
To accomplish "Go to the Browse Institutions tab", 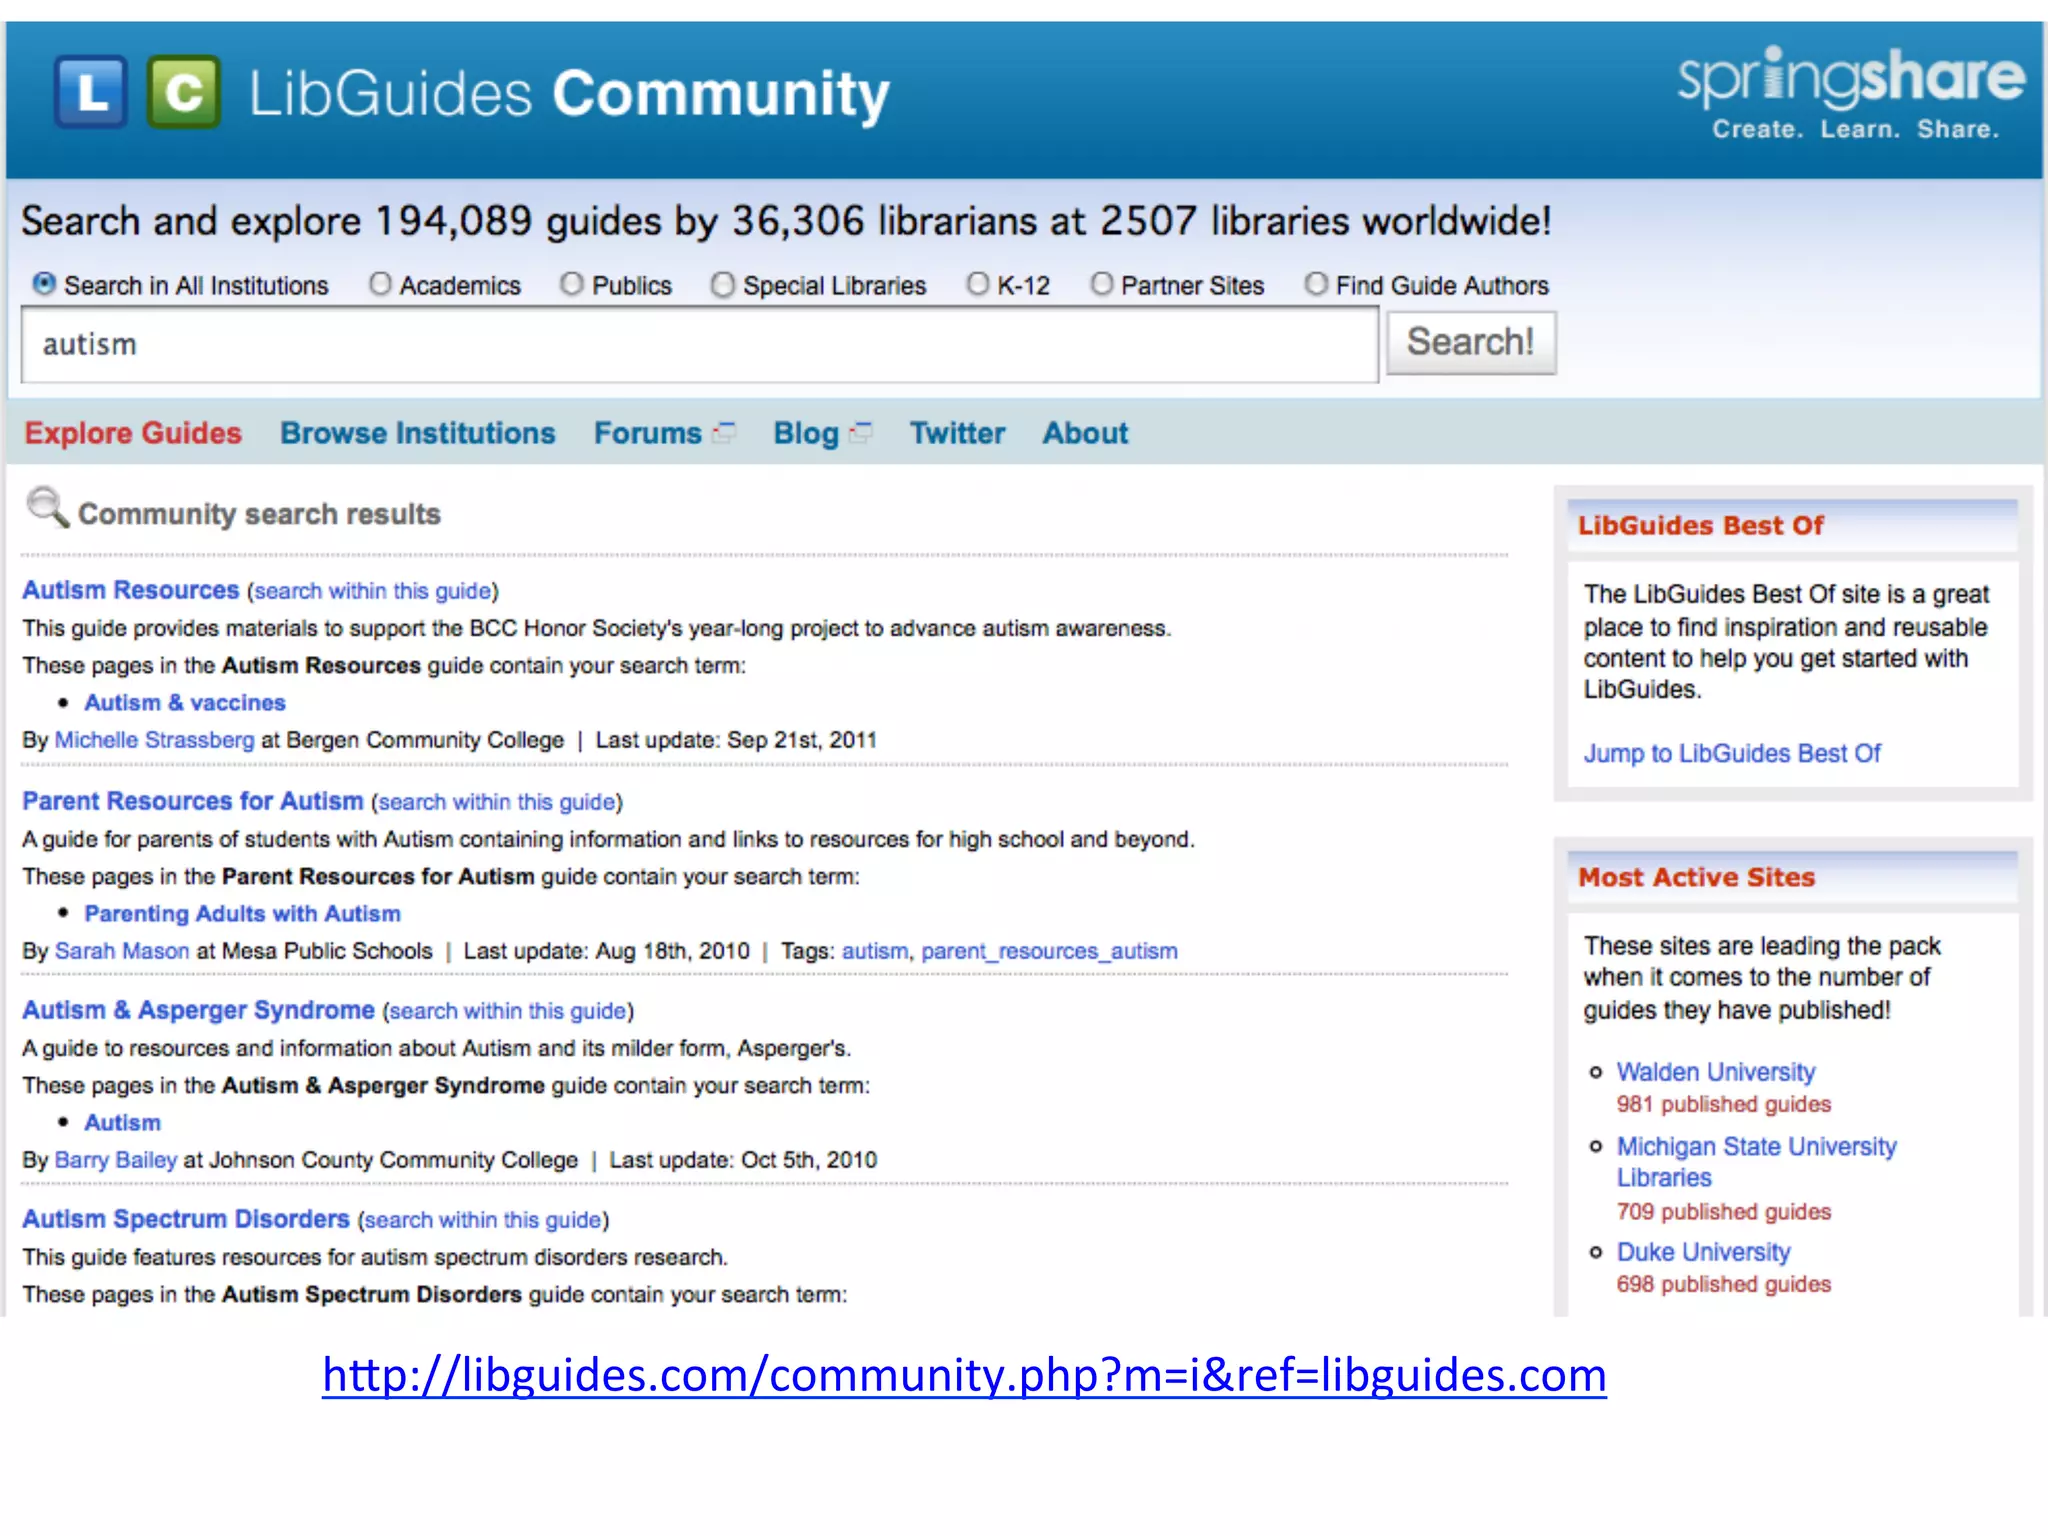I will 417,433.
